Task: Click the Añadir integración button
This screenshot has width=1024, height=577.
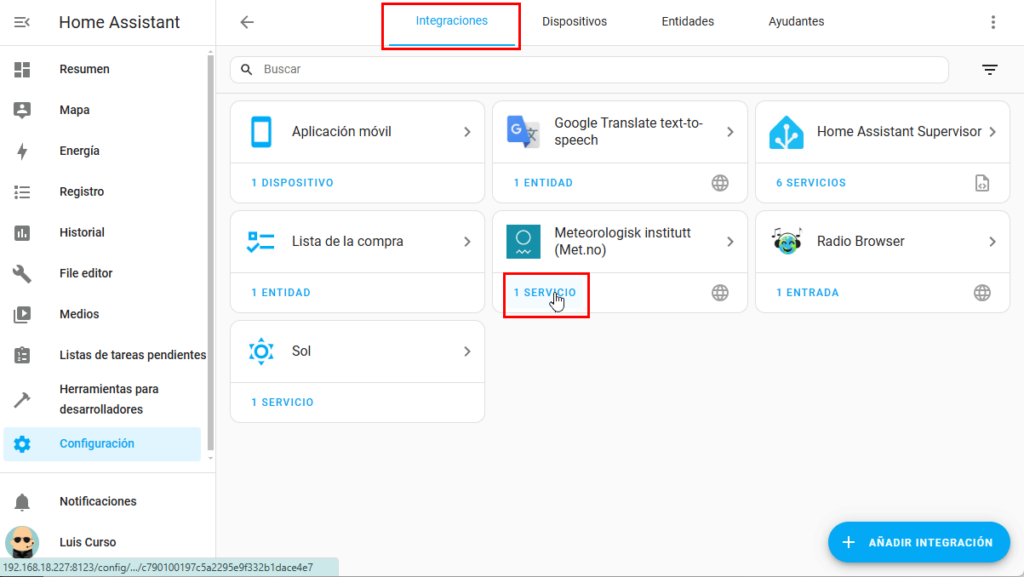Action: coord(919,542)
